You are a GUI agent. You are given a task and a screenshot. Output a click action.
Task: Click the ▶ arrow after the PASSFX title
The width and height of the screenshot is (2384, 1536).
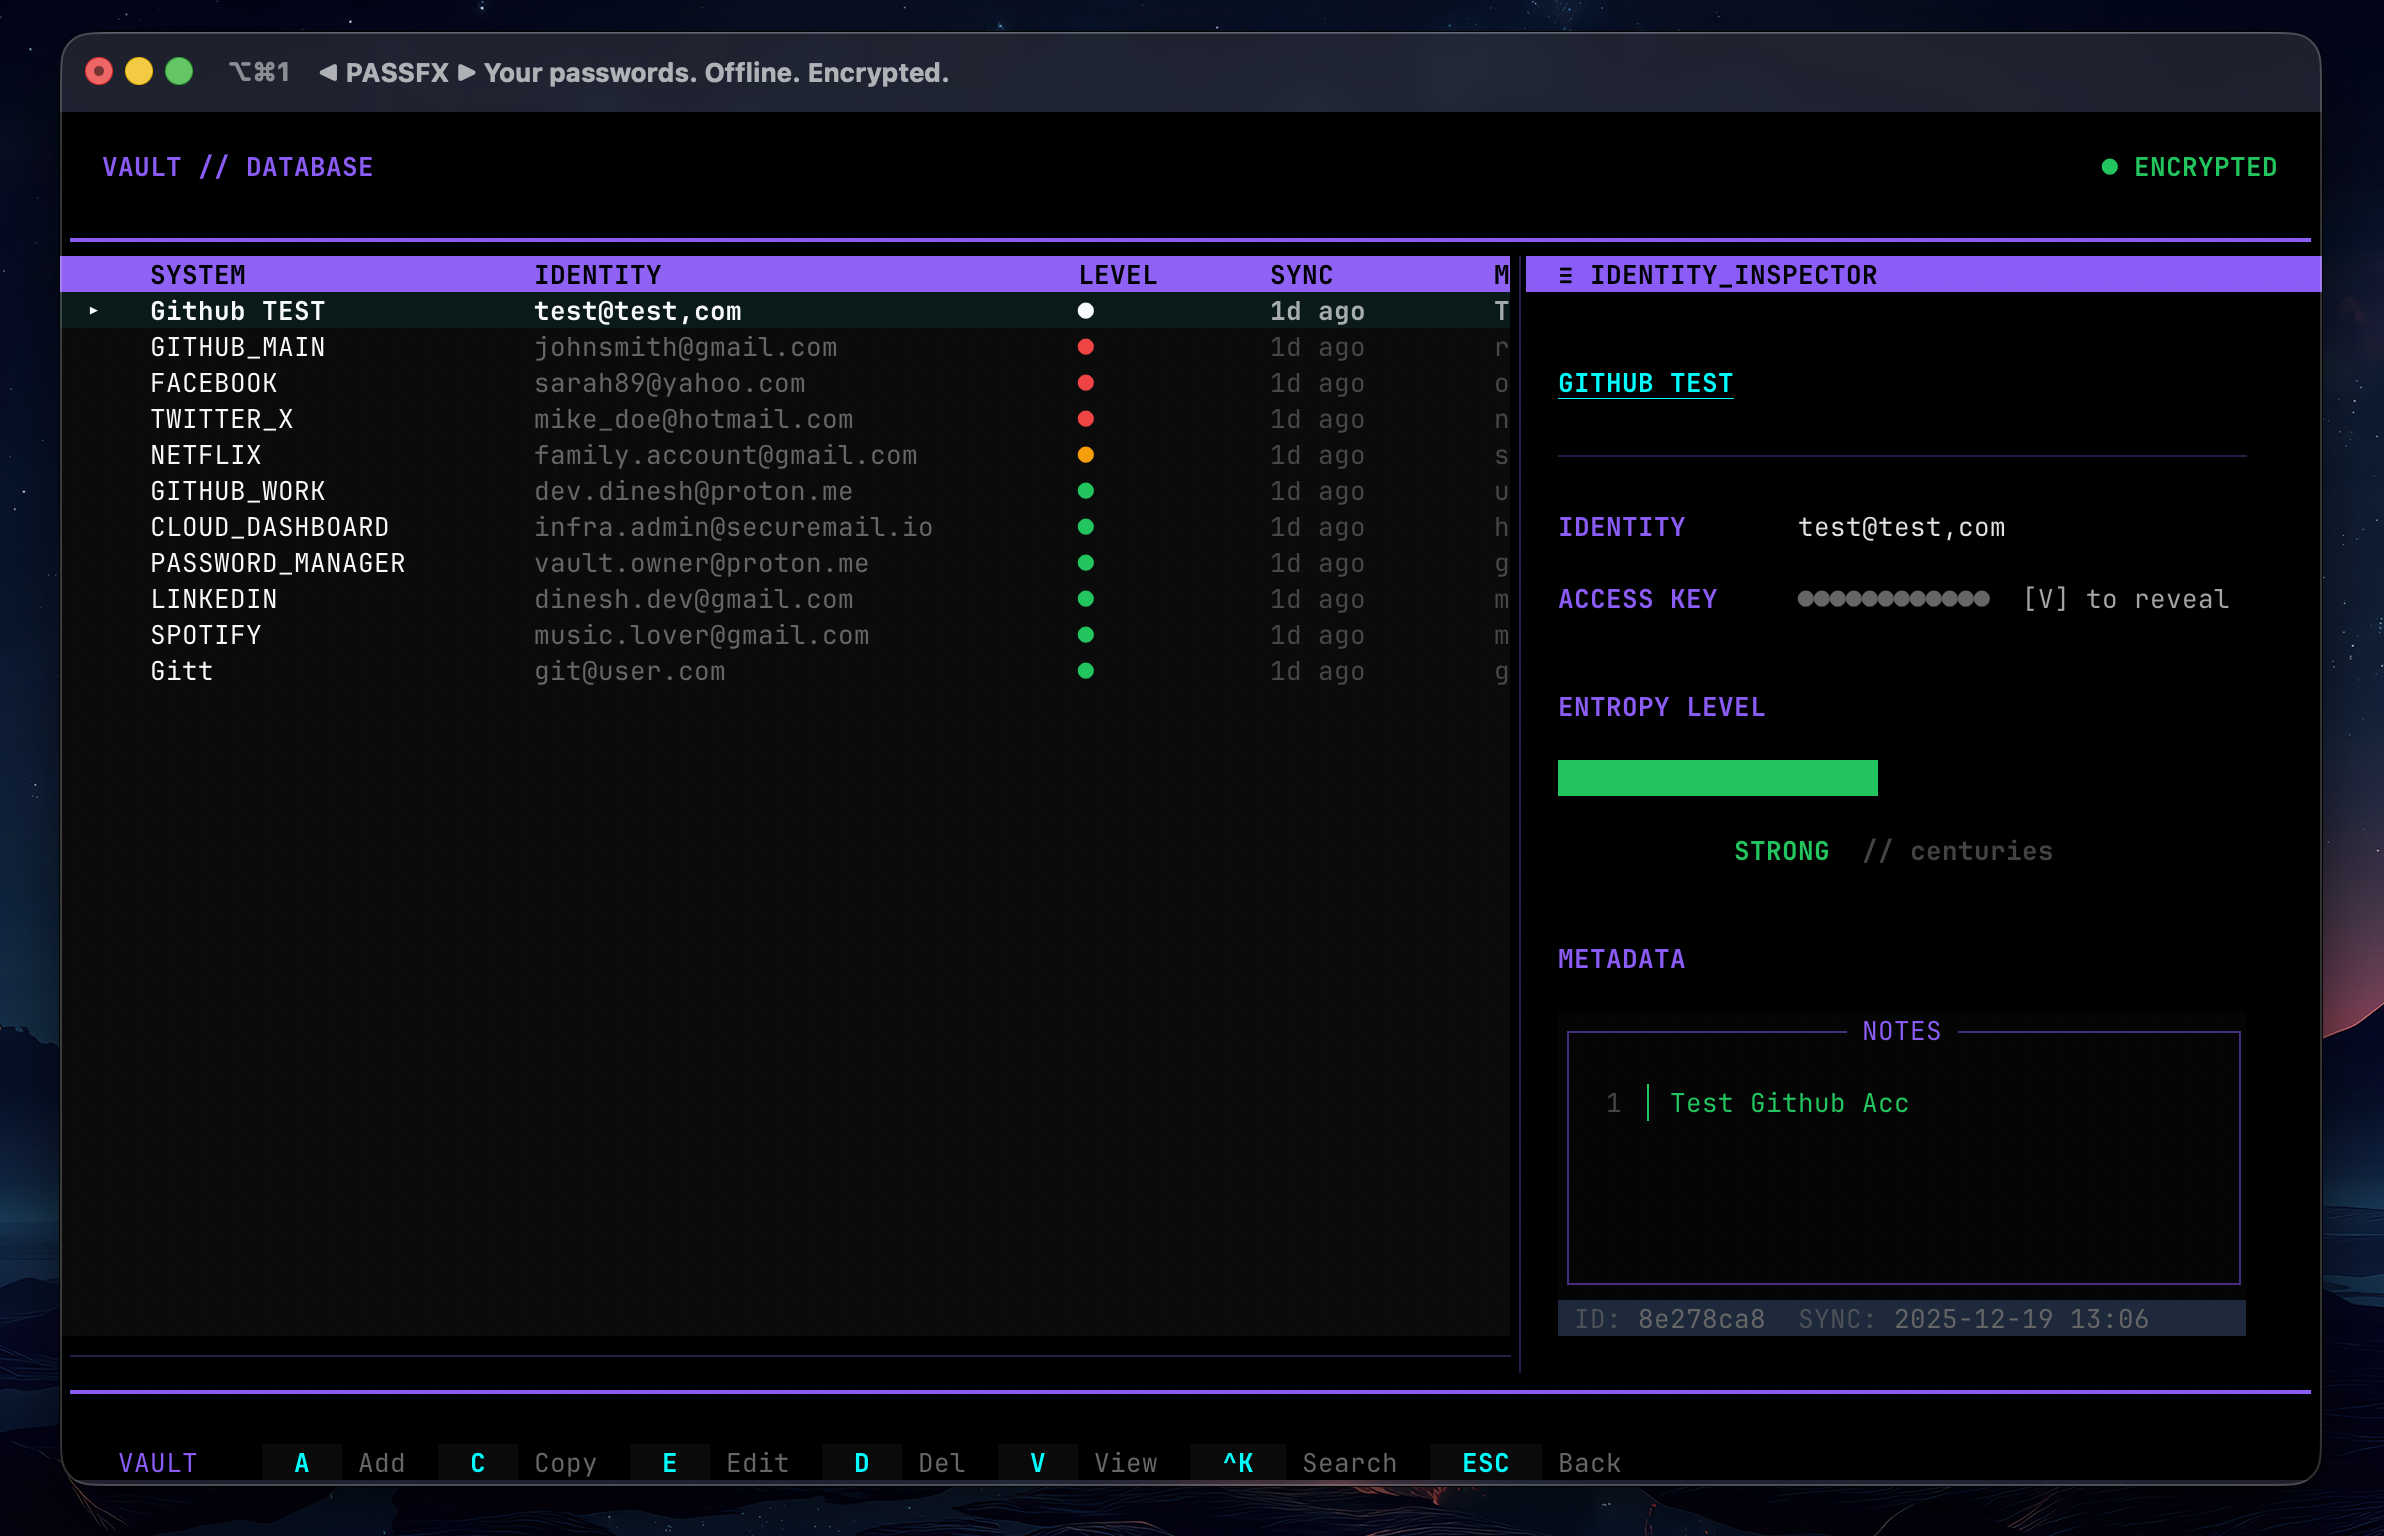(x=466, y=72)
